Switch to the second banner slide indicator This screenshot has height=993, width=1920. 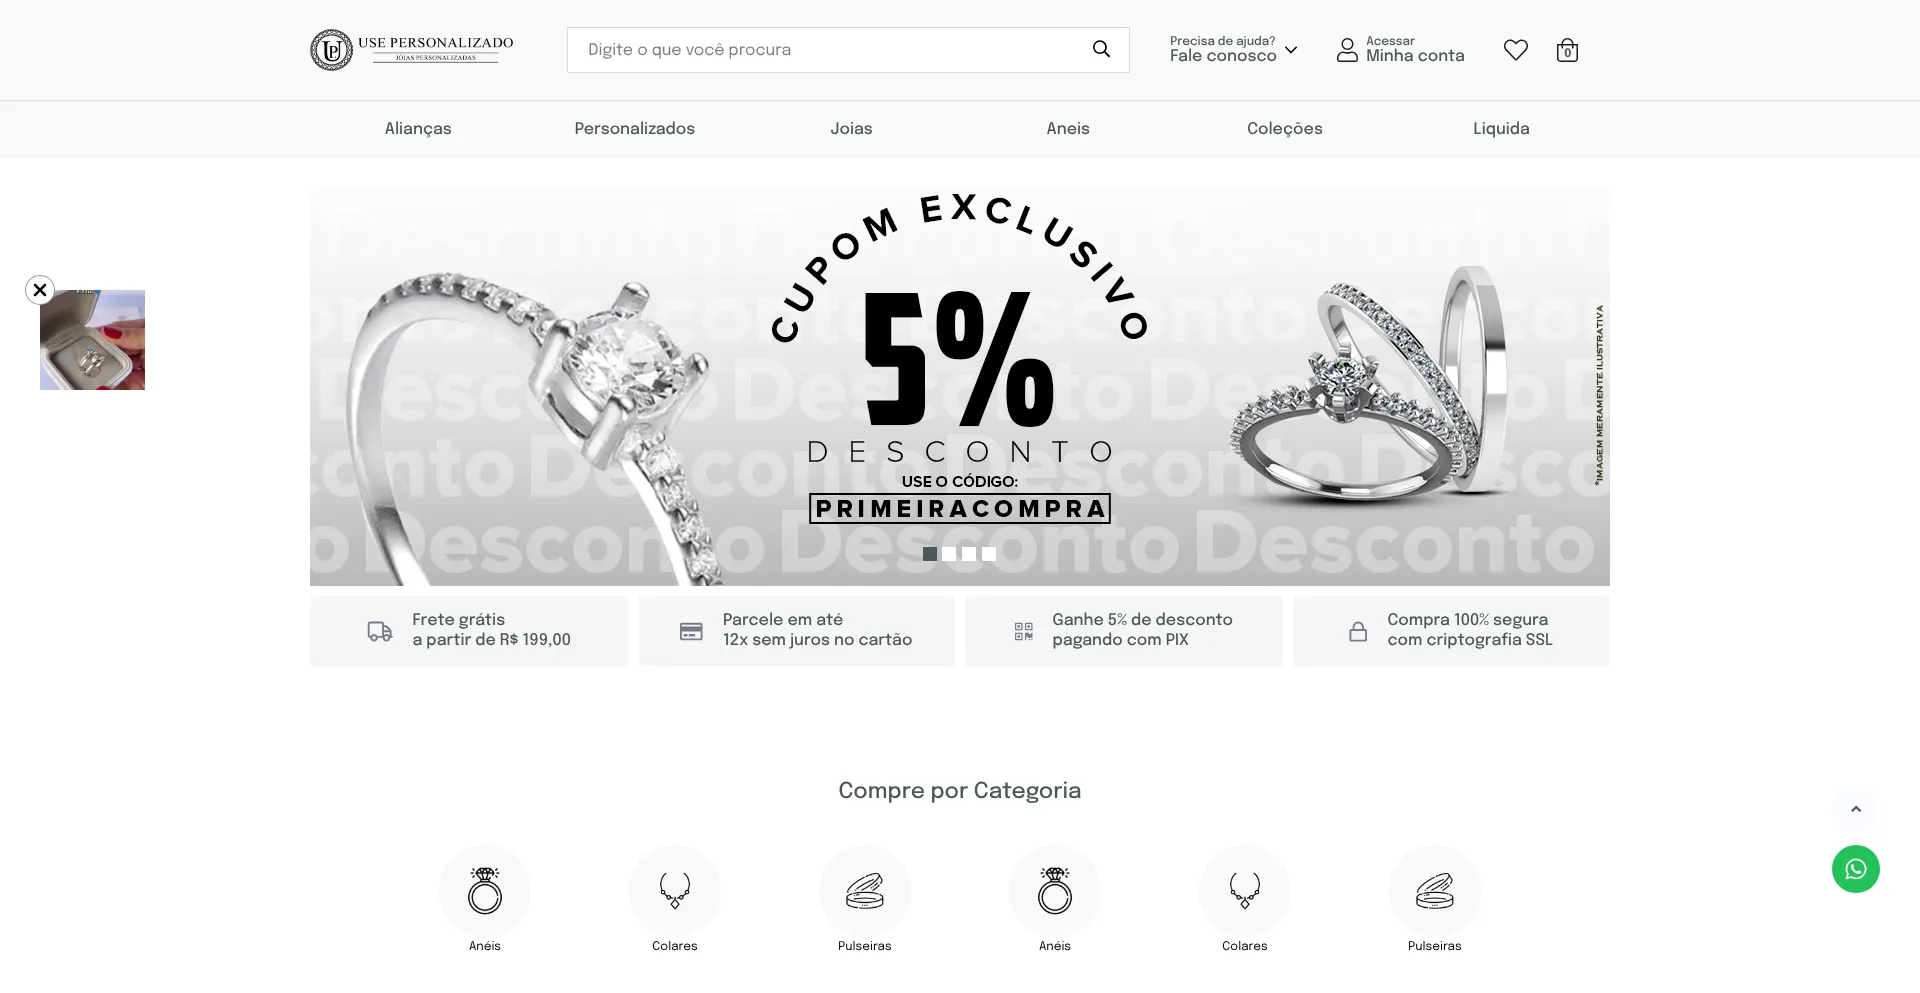tap(949, 554)
